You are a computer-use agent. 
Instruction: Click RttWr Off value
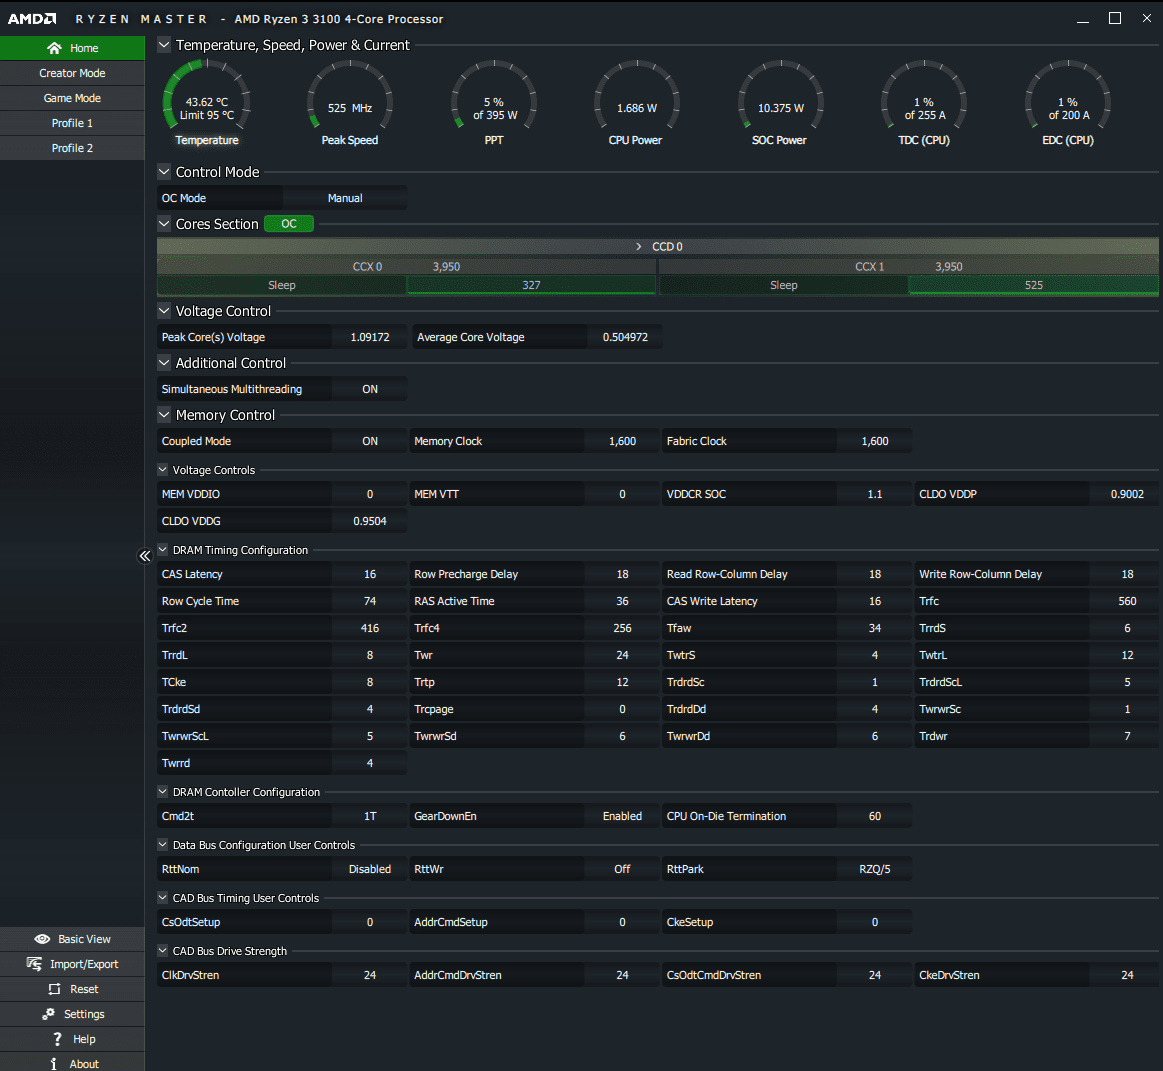point(622,869)
